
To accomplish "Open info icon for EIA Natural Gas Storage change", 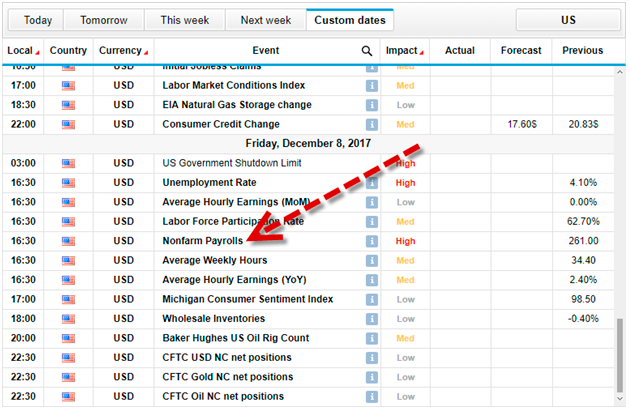I will pyautogui.click(x=372, y=105).
